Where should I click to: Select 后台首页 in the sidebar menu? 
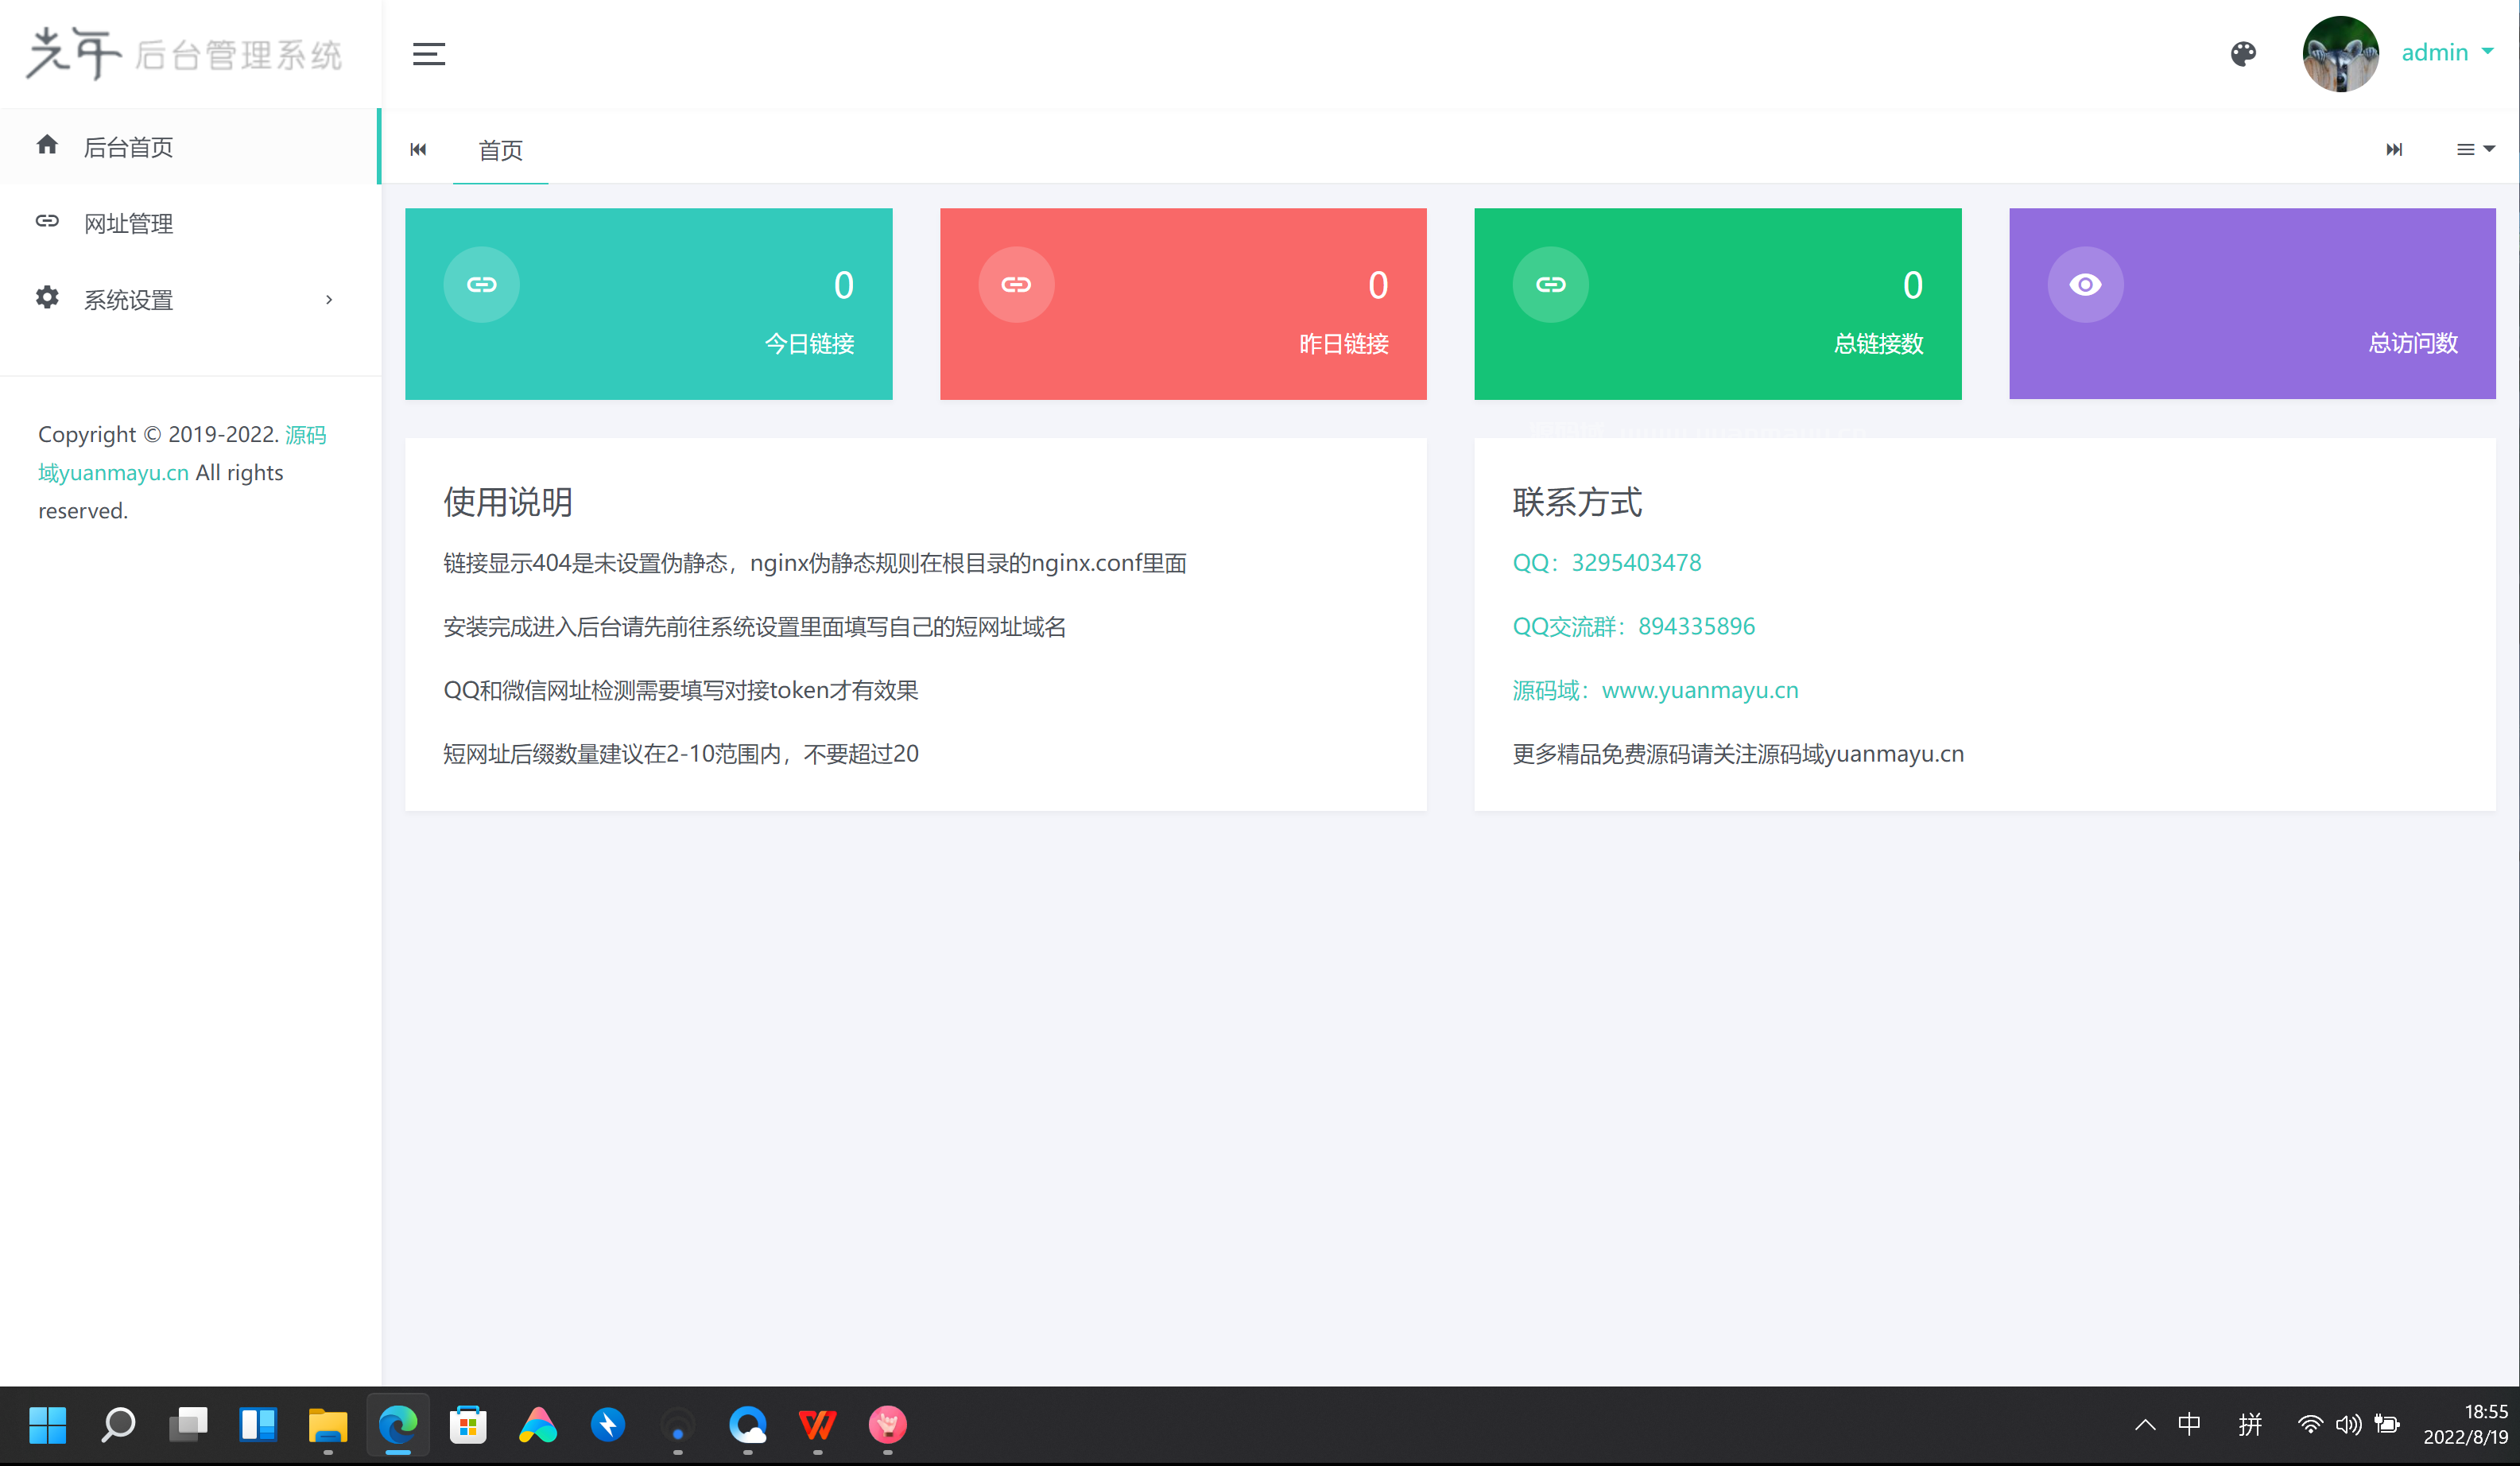128,146
